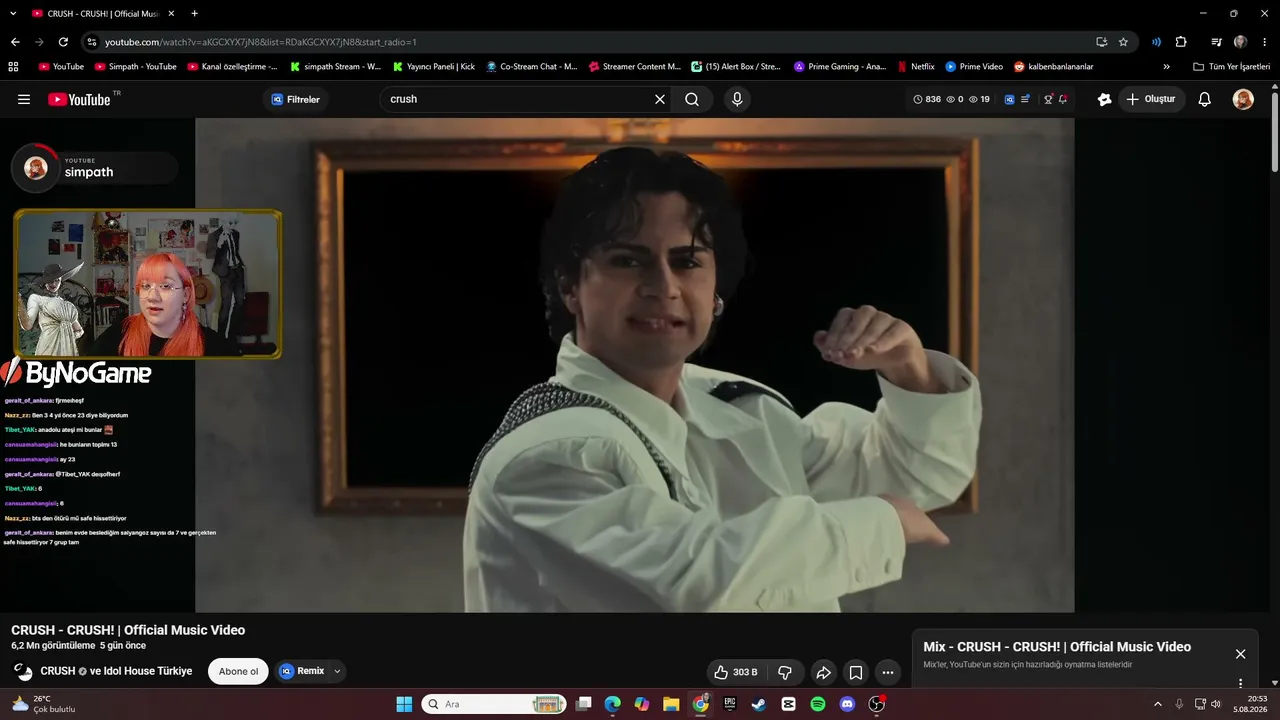Expand the Remix dropdown arrow
The height and width of the screenshot is (720, 1280).
click(x=337, y=671)
